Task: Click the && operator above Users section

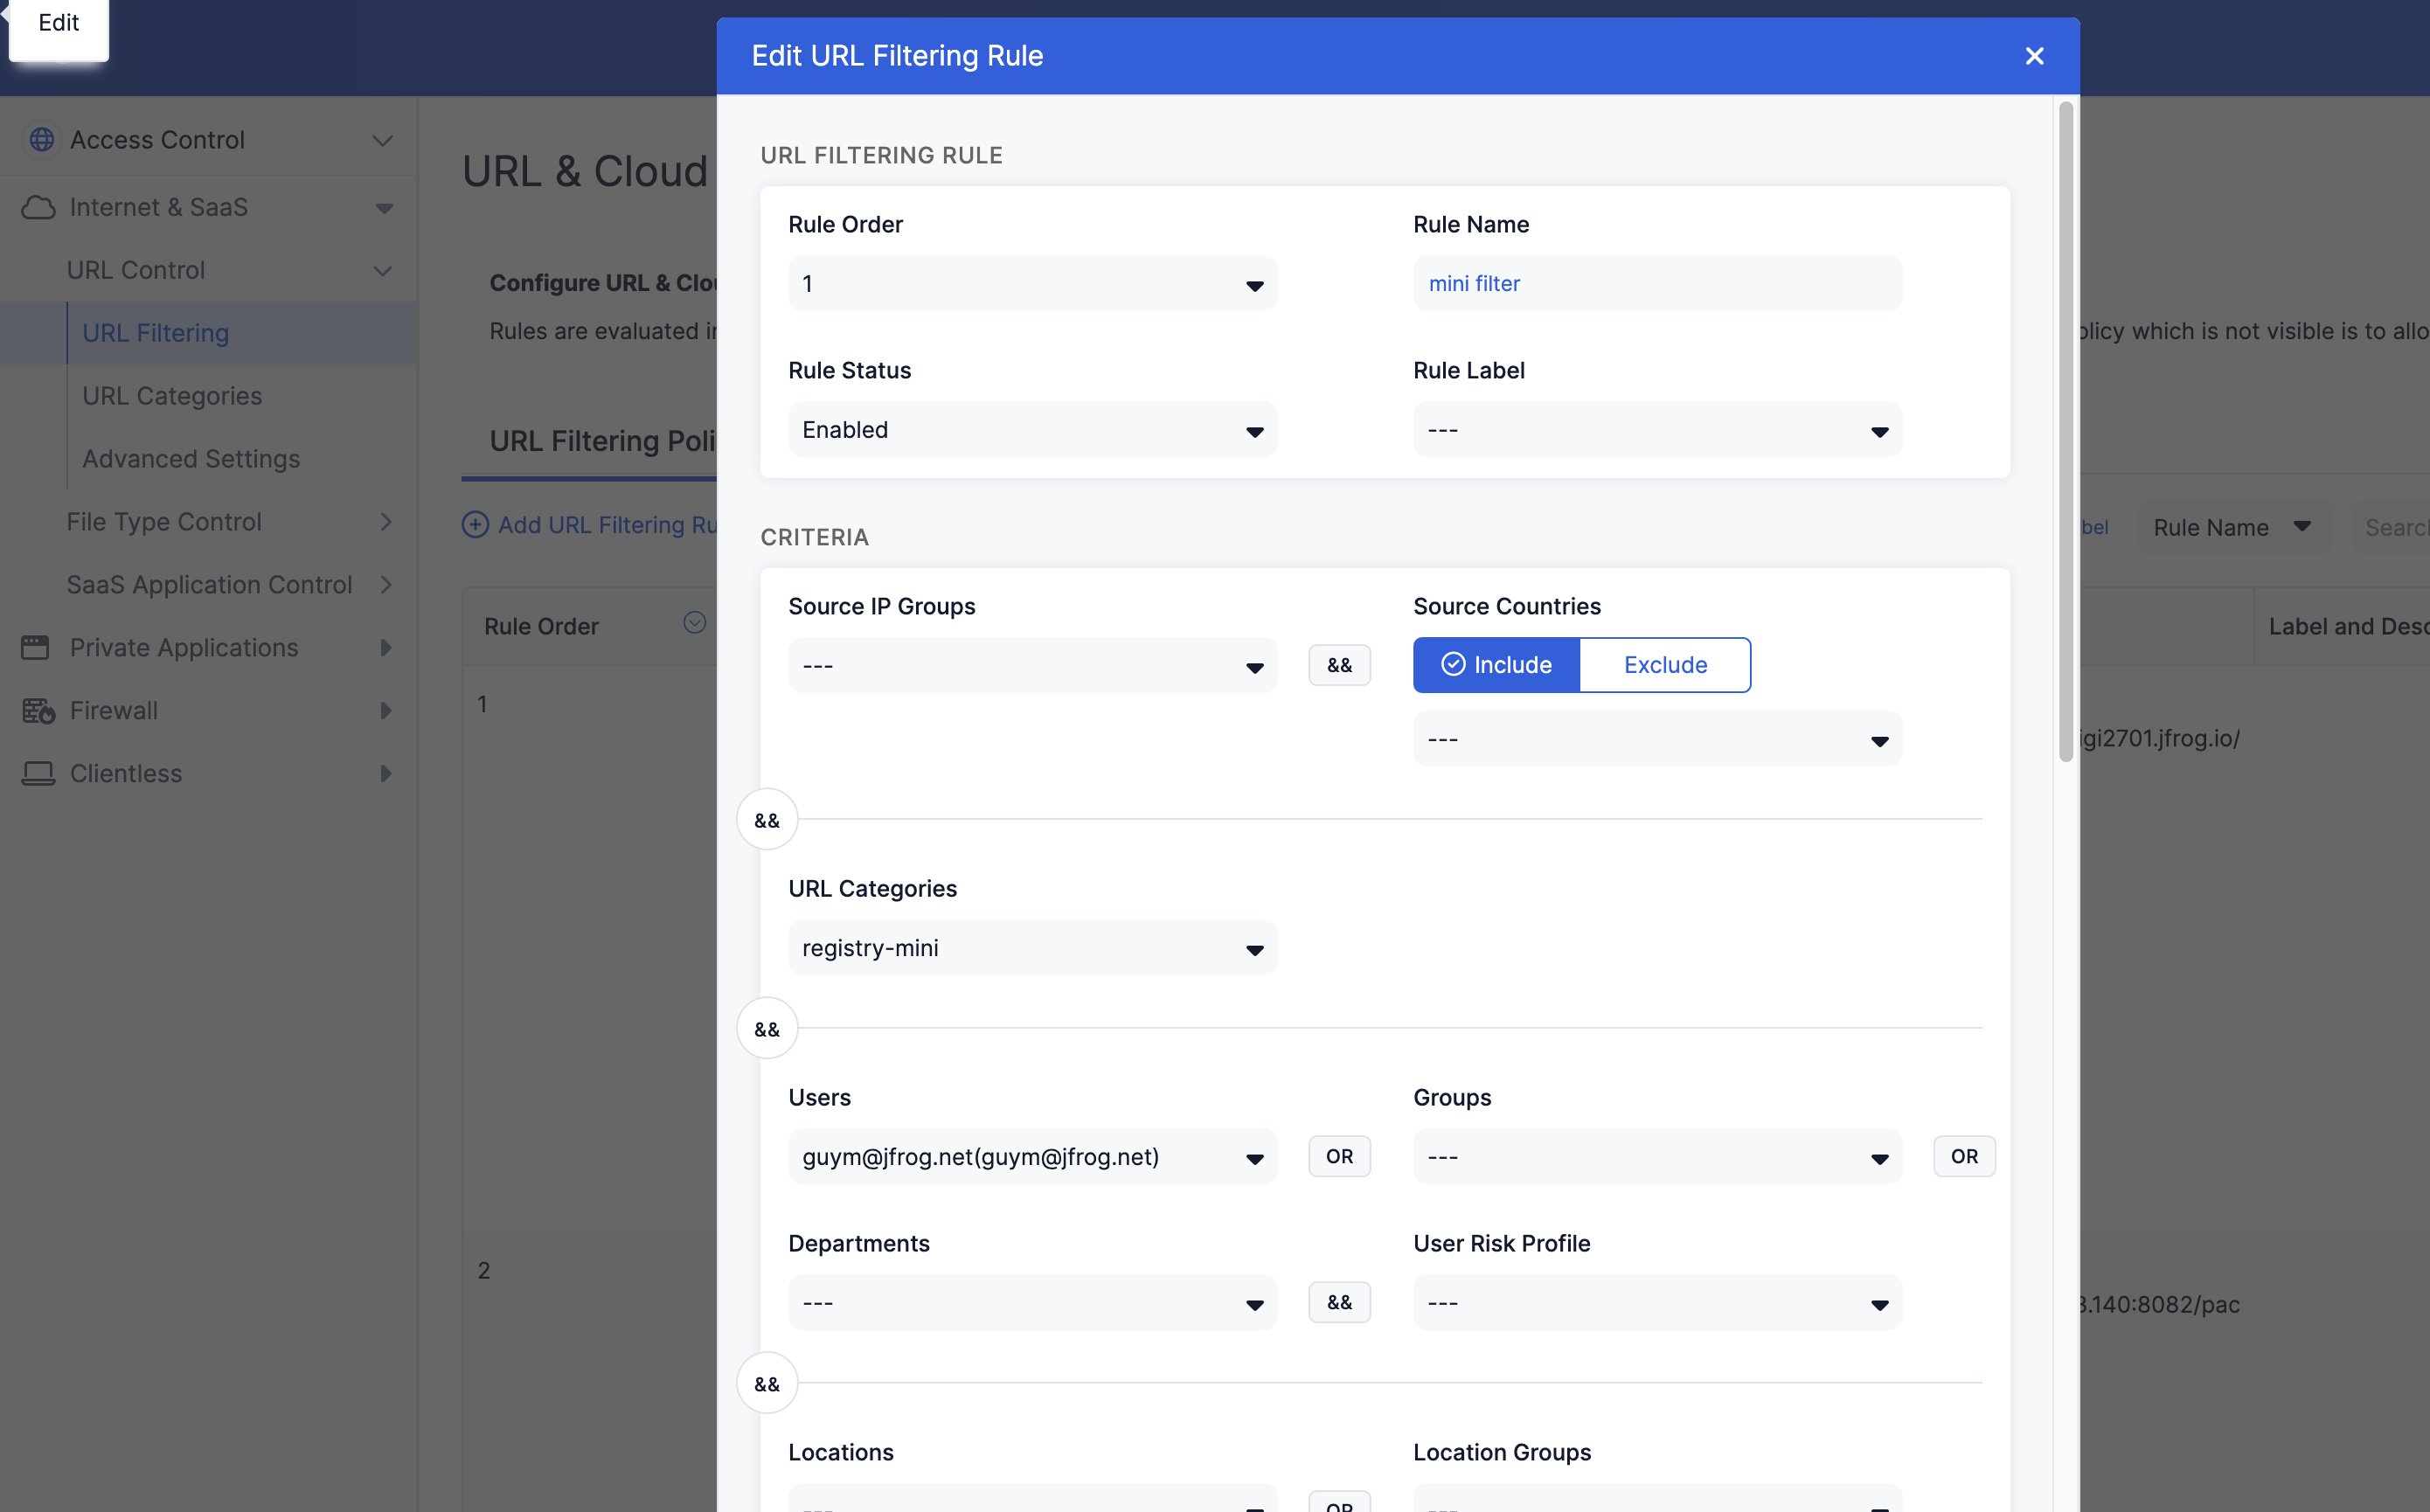Action: 767,1029
